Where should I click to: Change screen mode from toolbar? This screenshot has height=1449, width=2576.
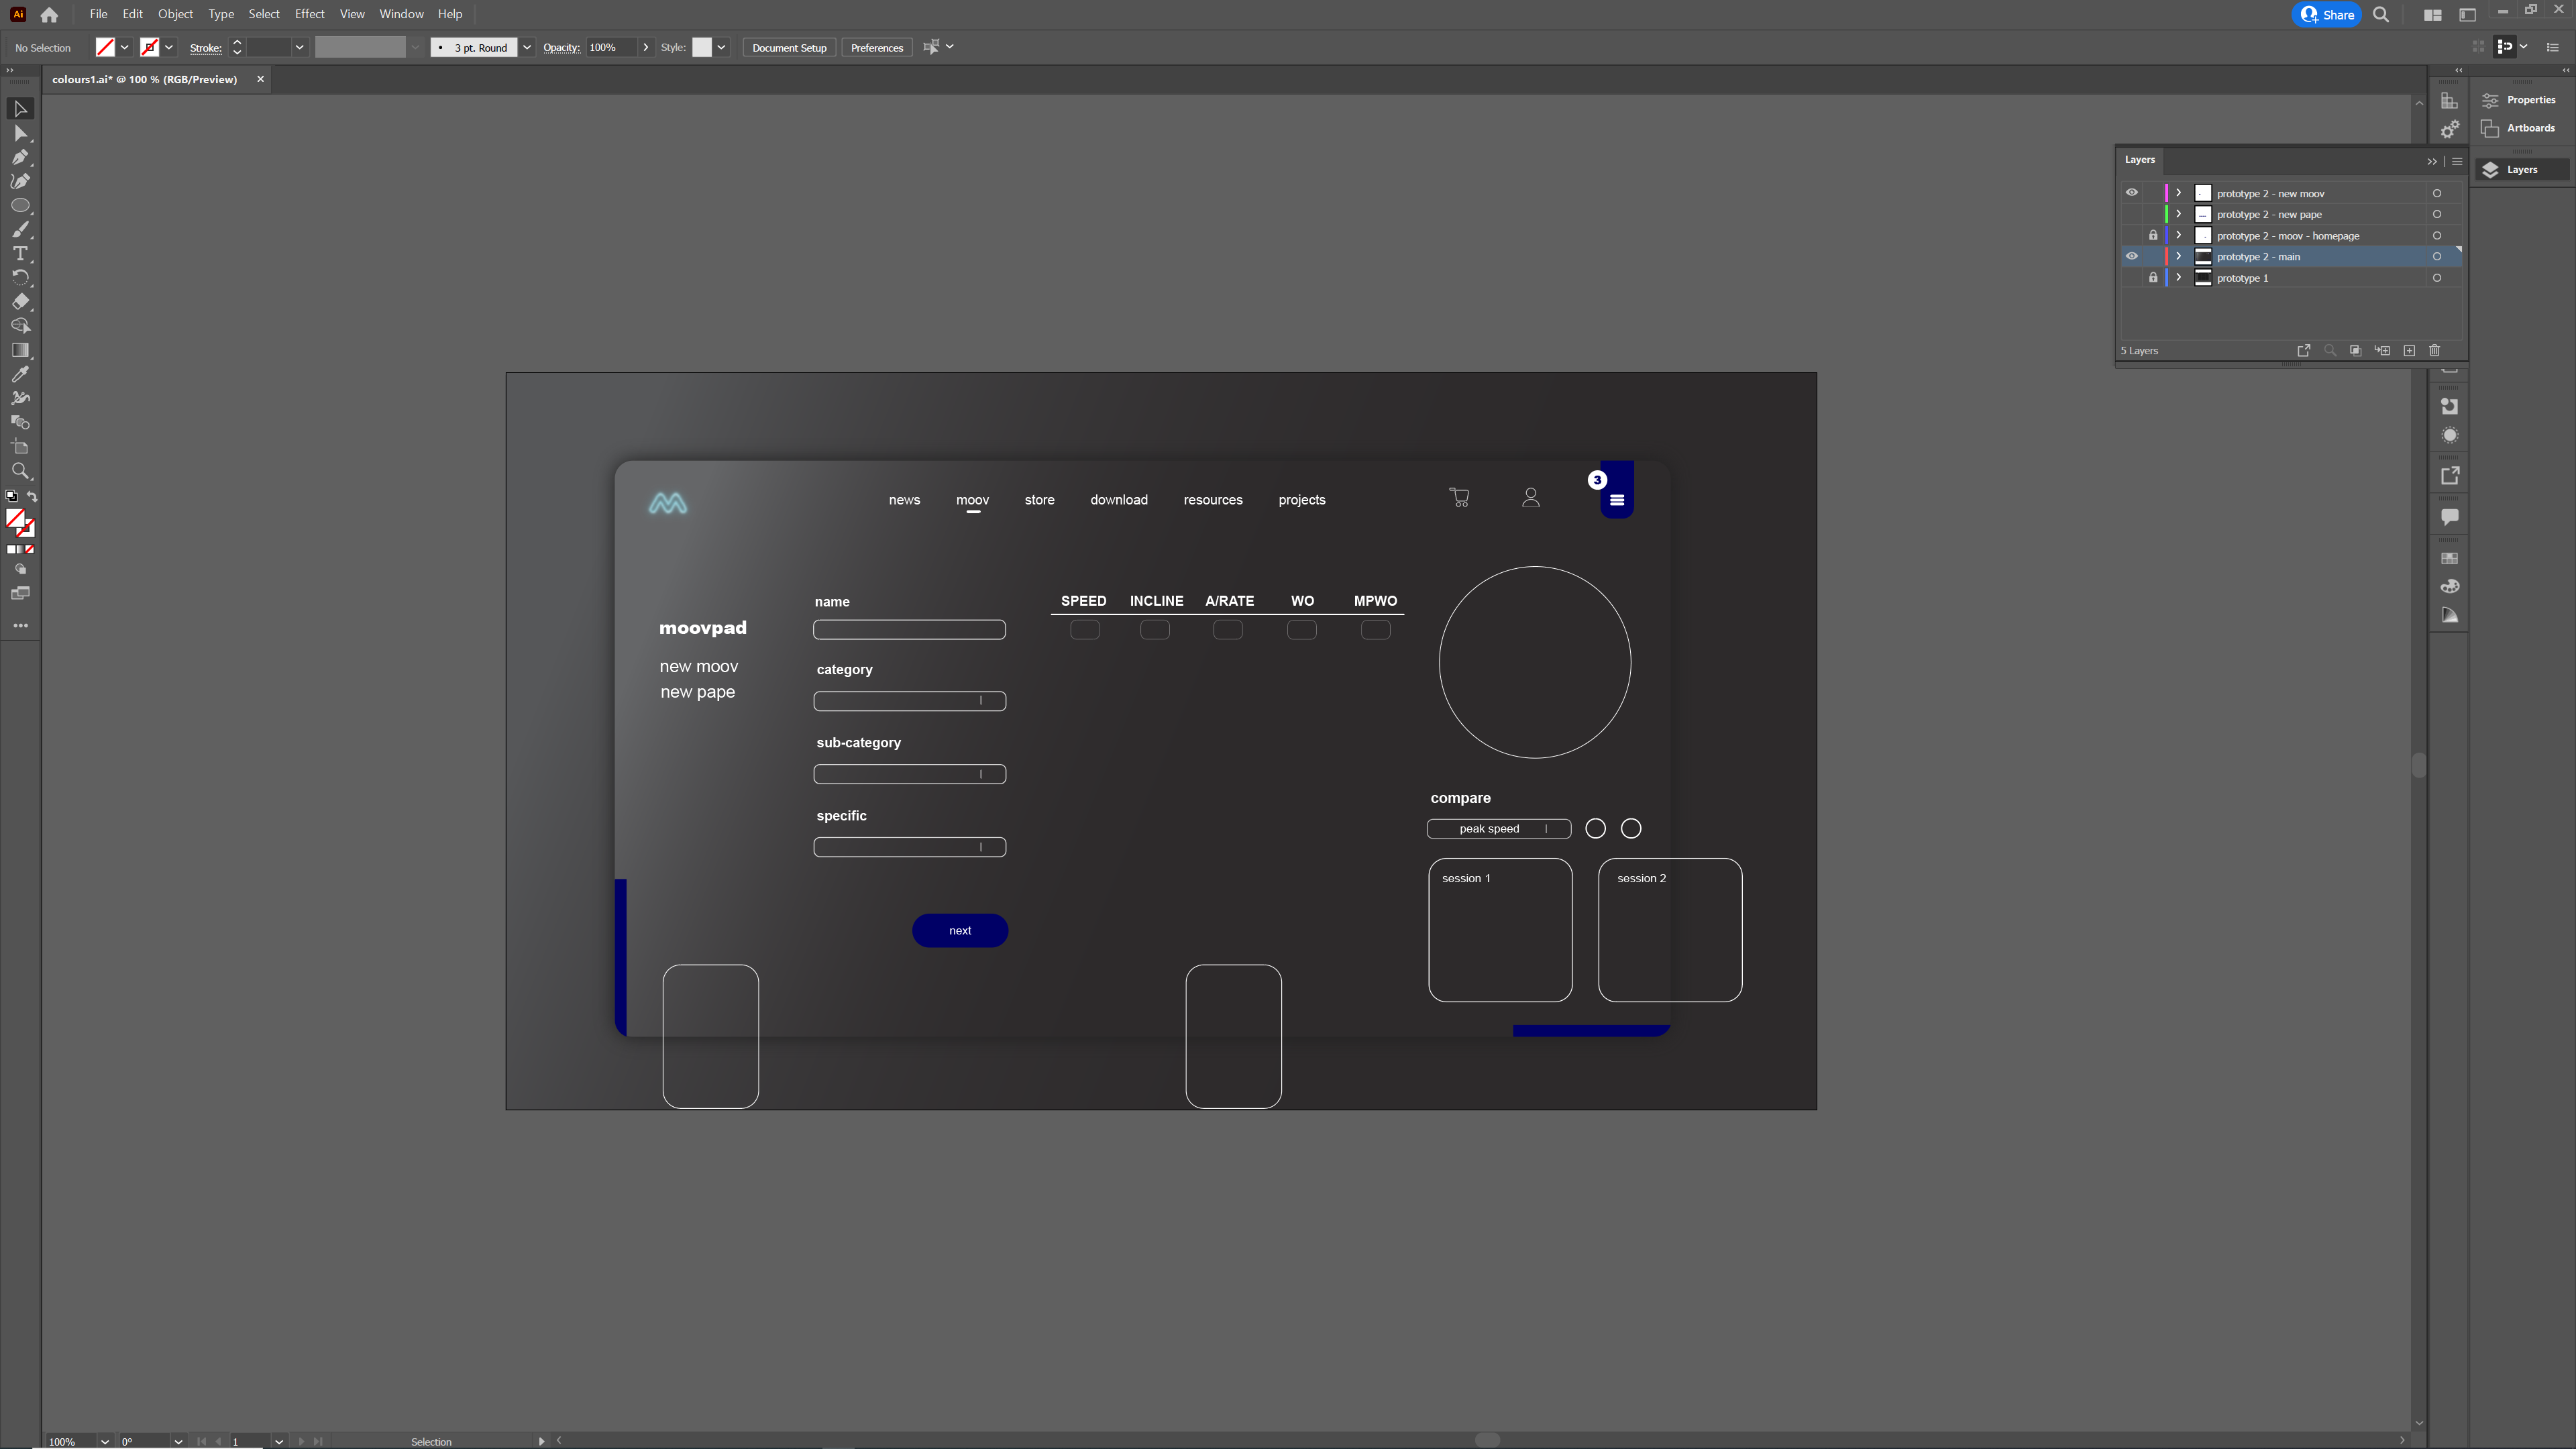(x=20, y=594)
